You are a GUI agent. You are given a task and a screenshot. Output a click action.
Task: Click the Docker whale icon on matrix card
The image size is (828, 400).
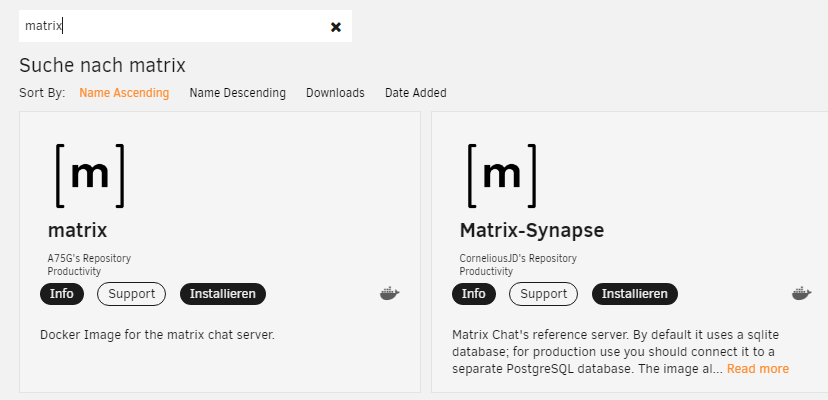[390, 294]
